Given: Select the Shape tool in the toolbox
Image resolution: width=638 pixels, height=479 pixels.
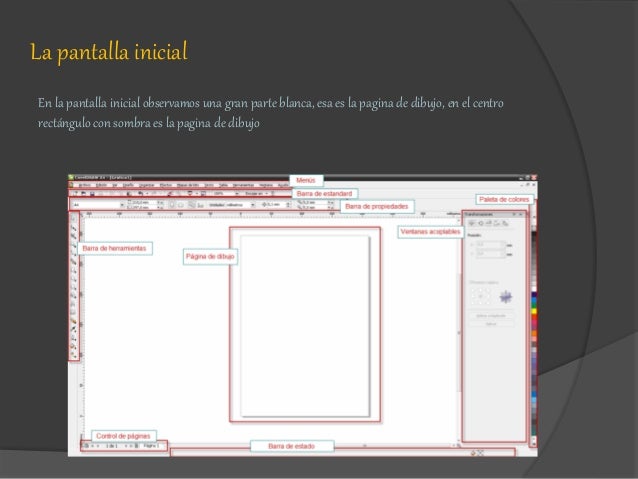Looking at the screenshot, I should [73, 228].
